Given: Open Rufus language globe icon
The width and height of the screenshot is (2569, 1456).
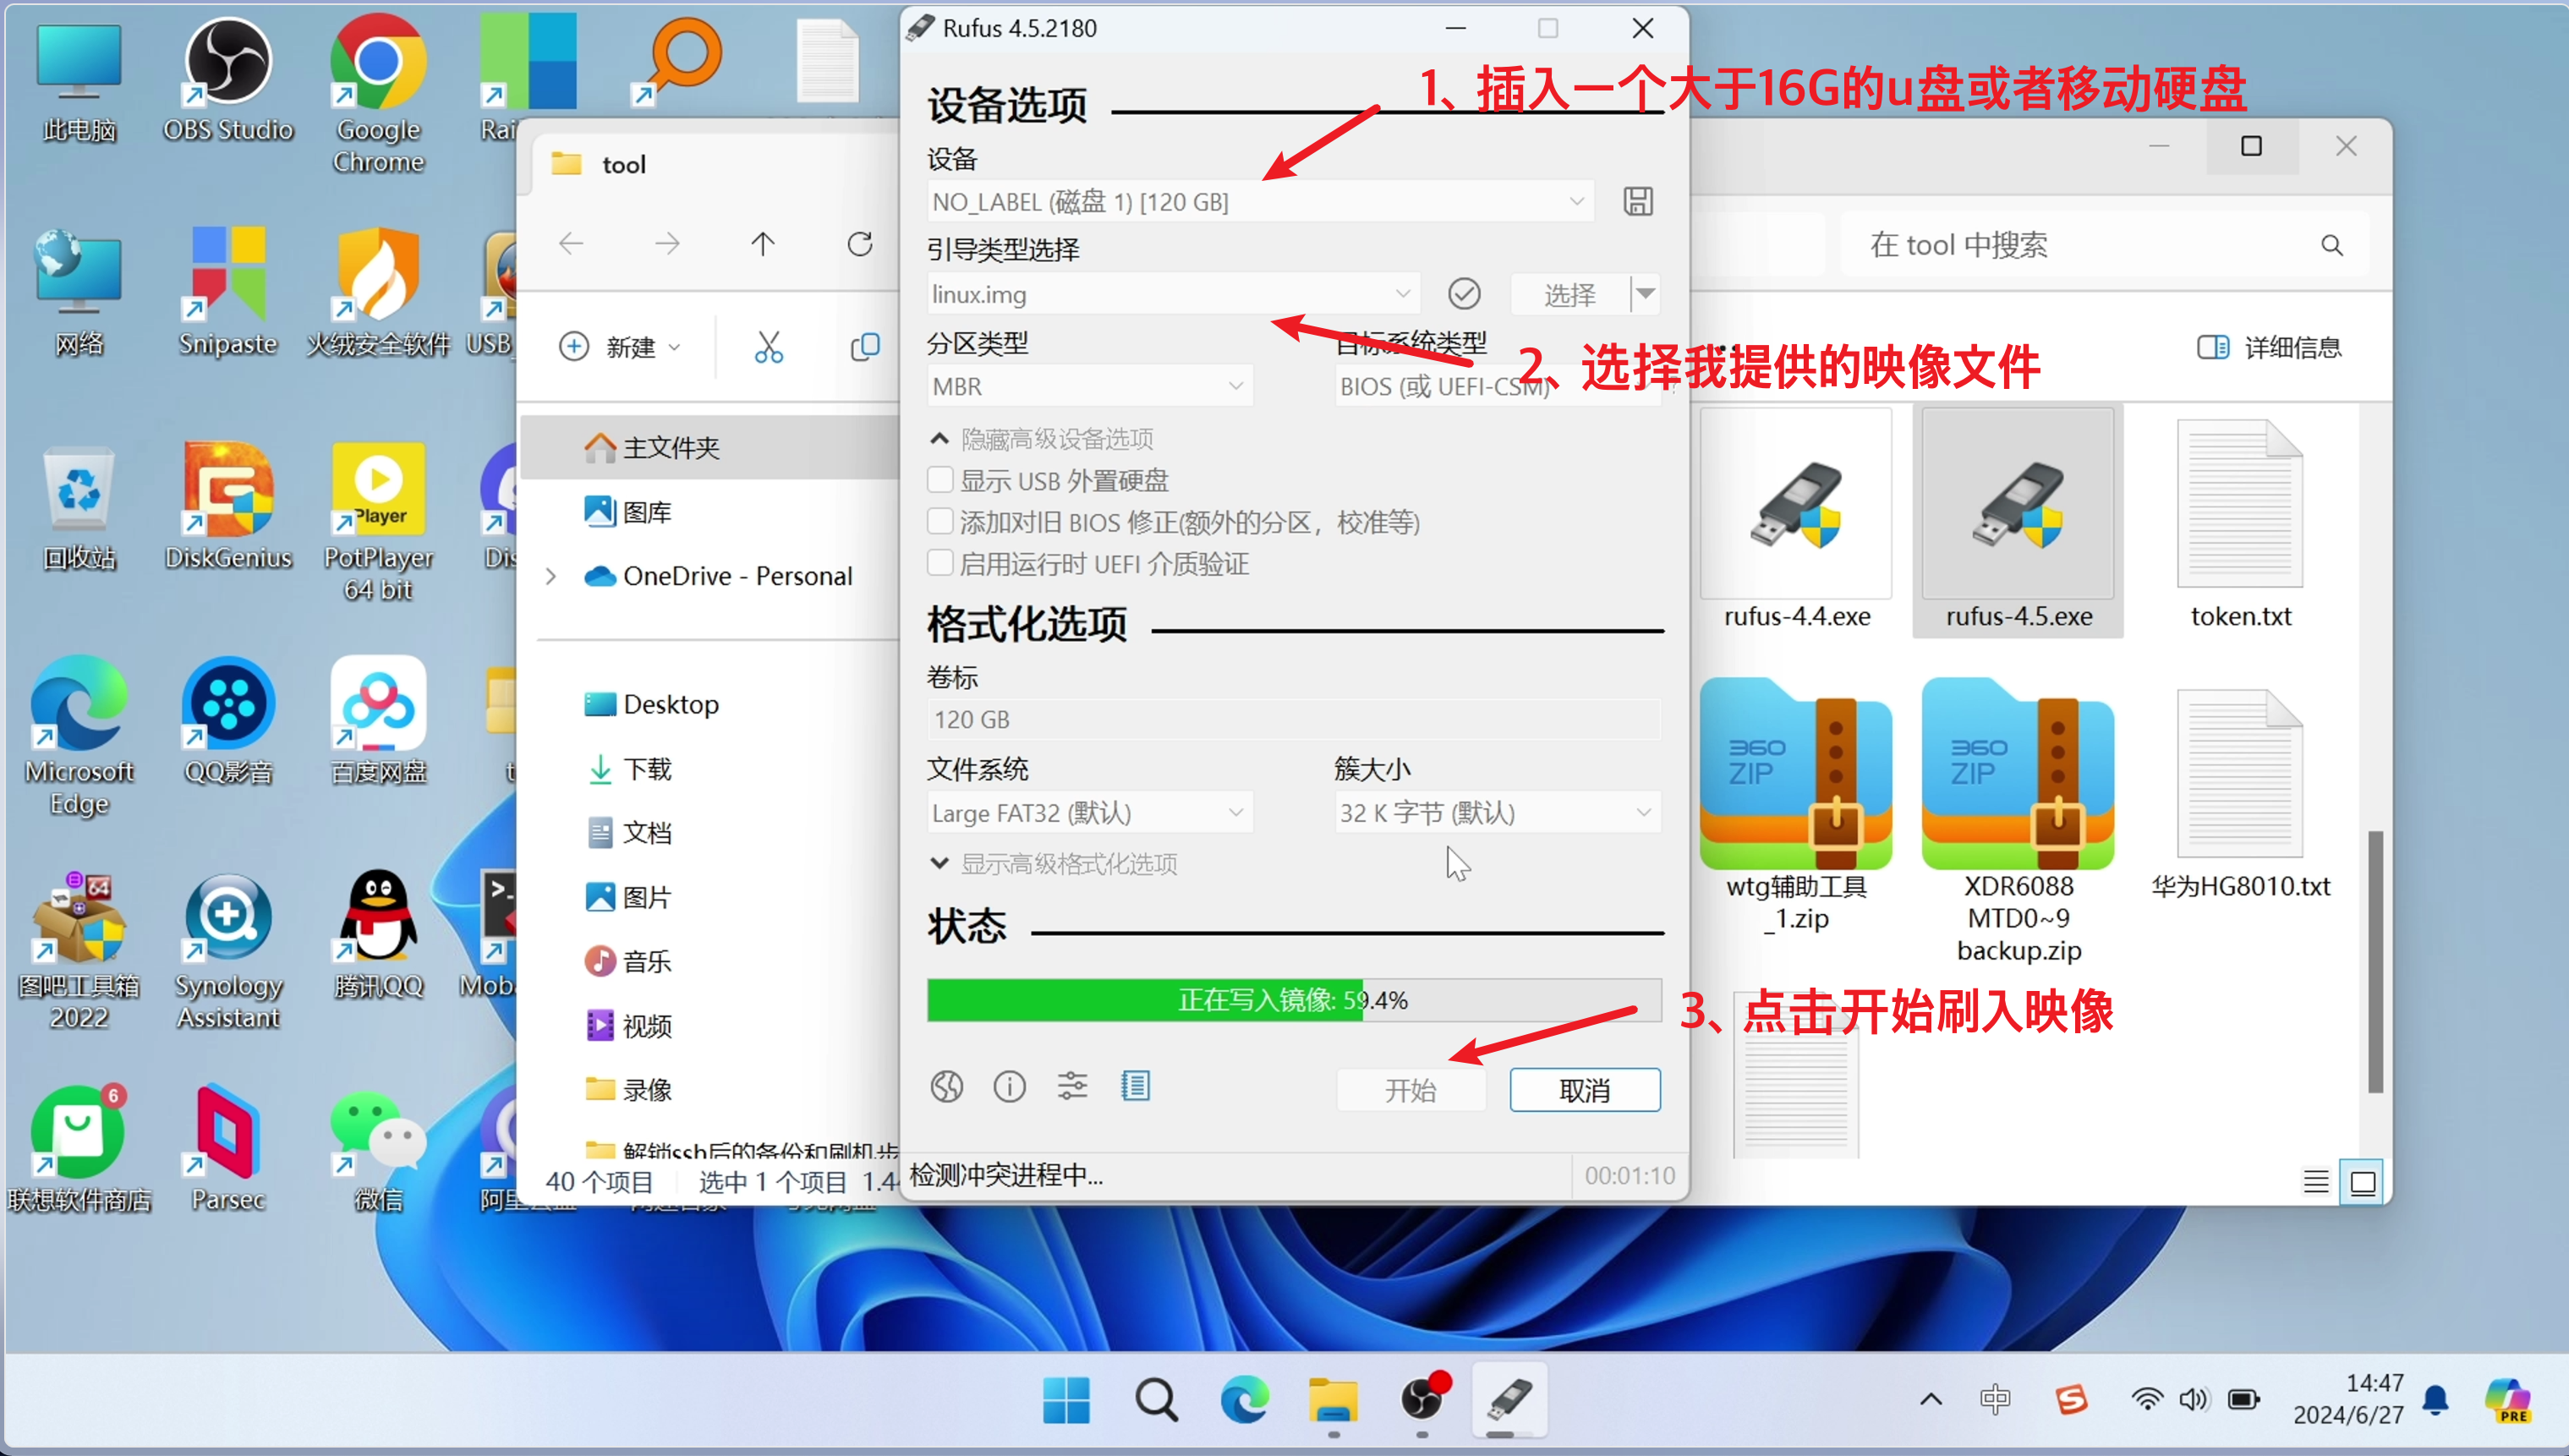Looking at the screenshot, I should point(946,1086).
